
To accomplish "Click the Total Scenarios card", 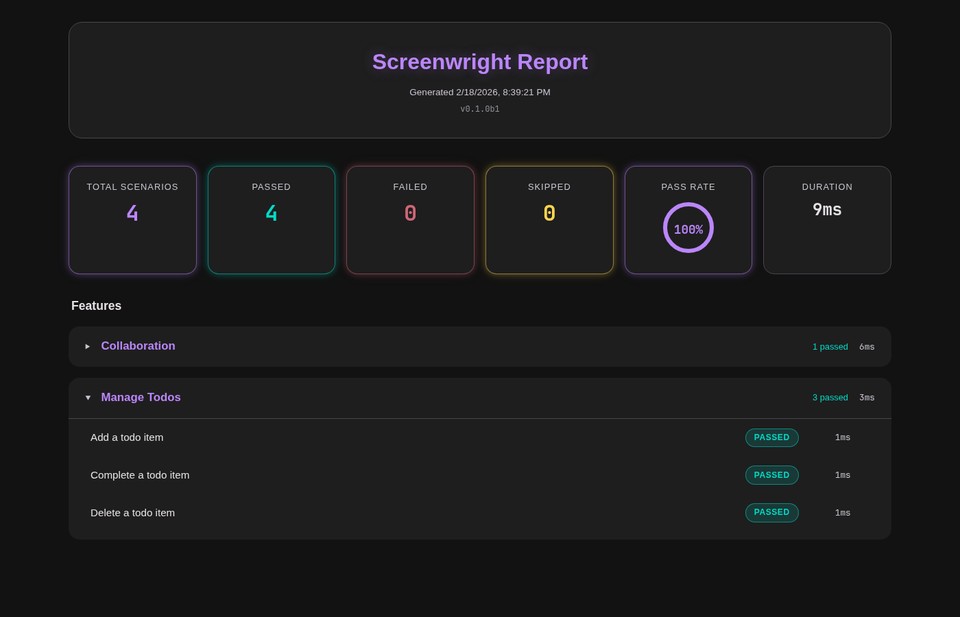I will point(132,220).
